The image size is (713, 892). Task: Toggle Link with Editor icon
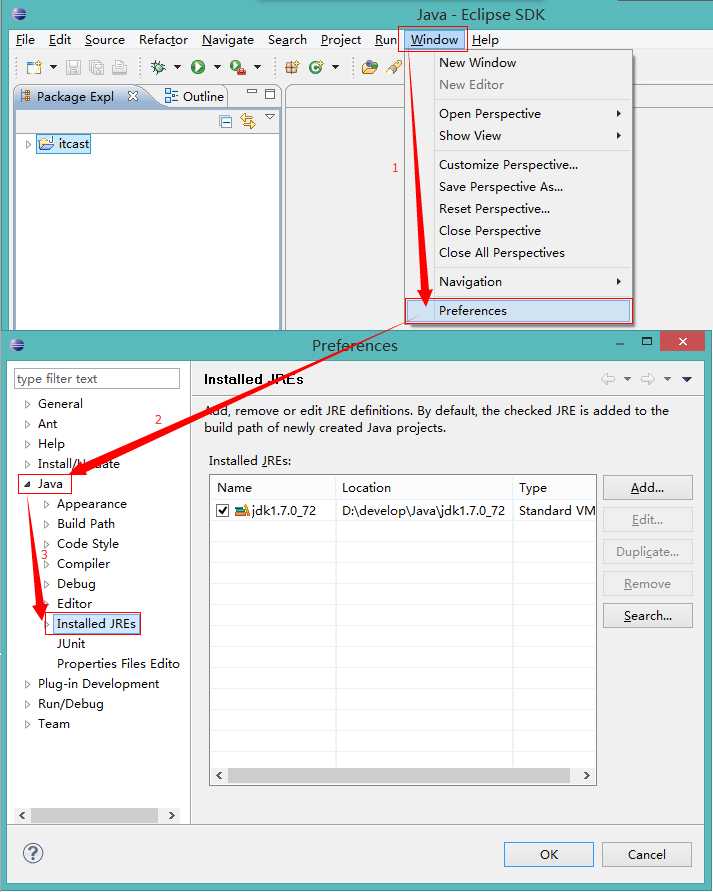[248, 121]
